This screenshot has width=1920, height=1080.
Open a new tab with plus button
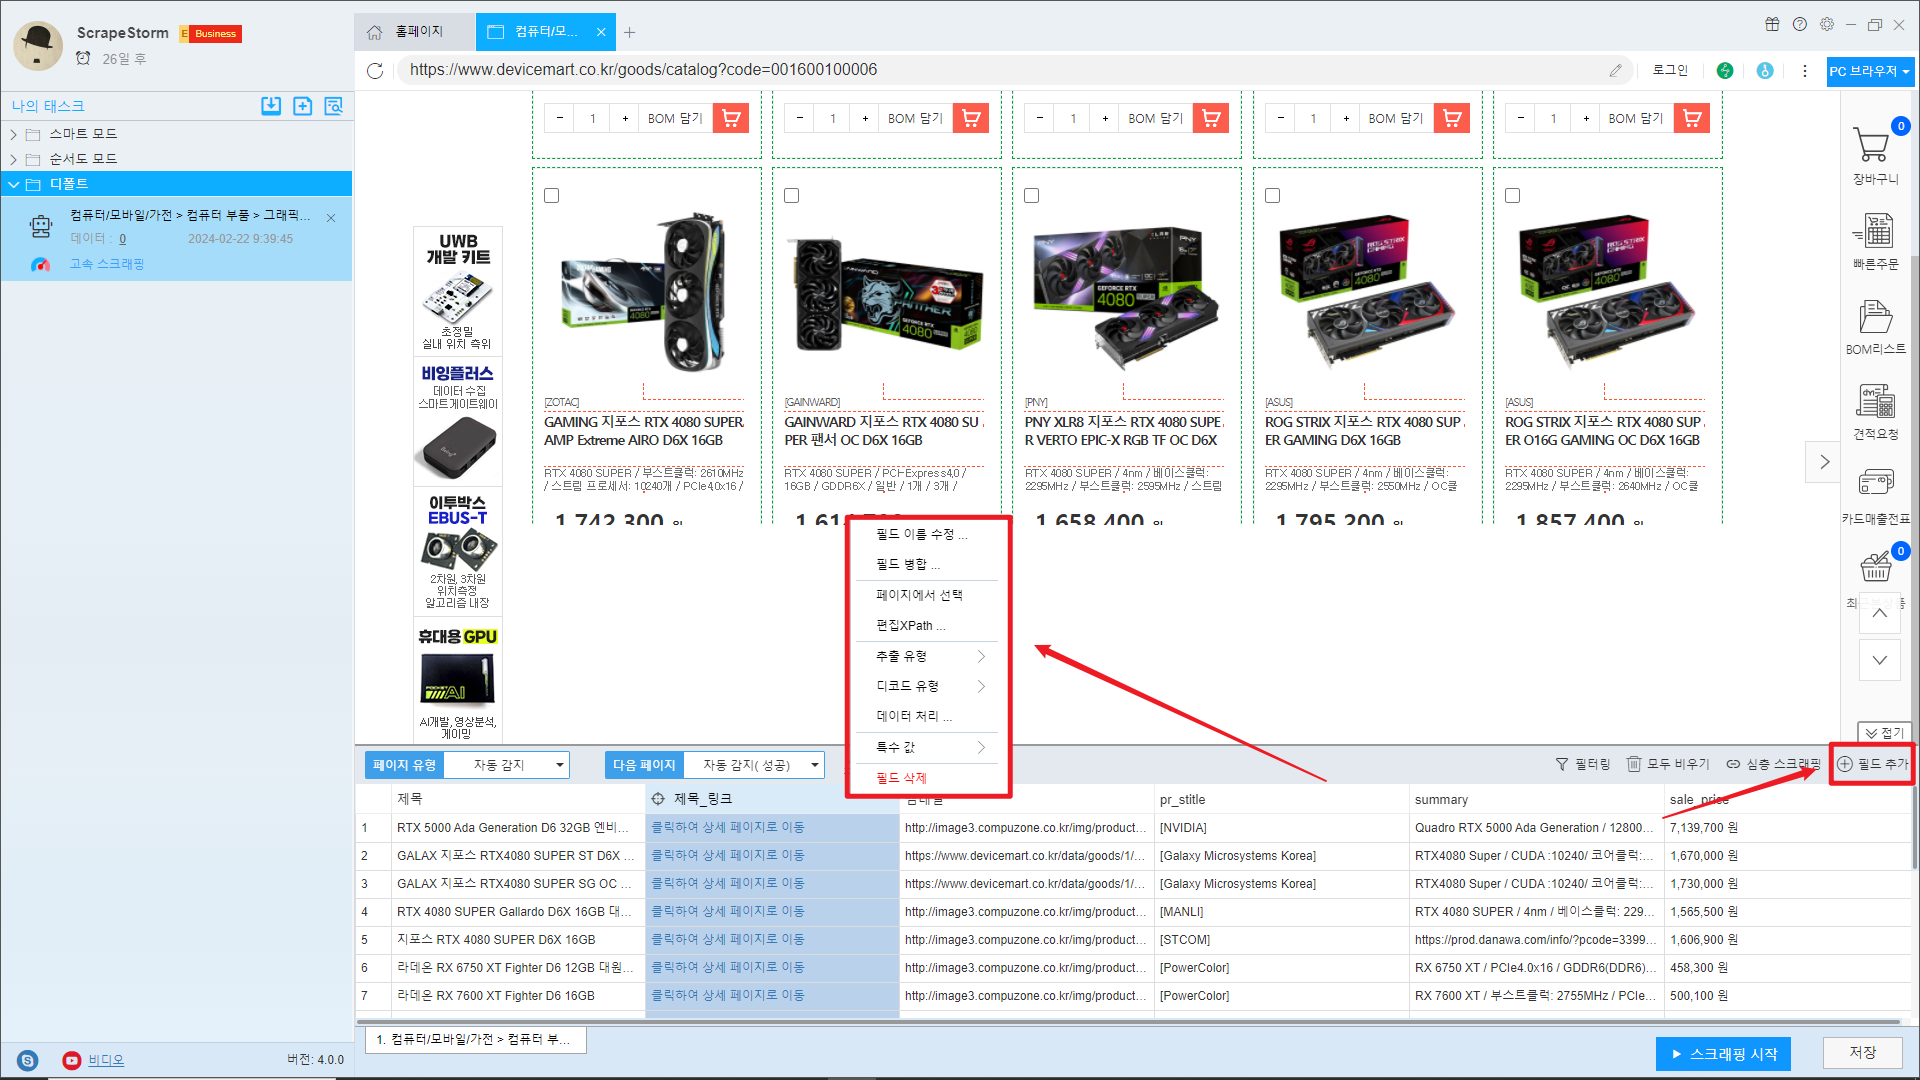click(629, 32)
